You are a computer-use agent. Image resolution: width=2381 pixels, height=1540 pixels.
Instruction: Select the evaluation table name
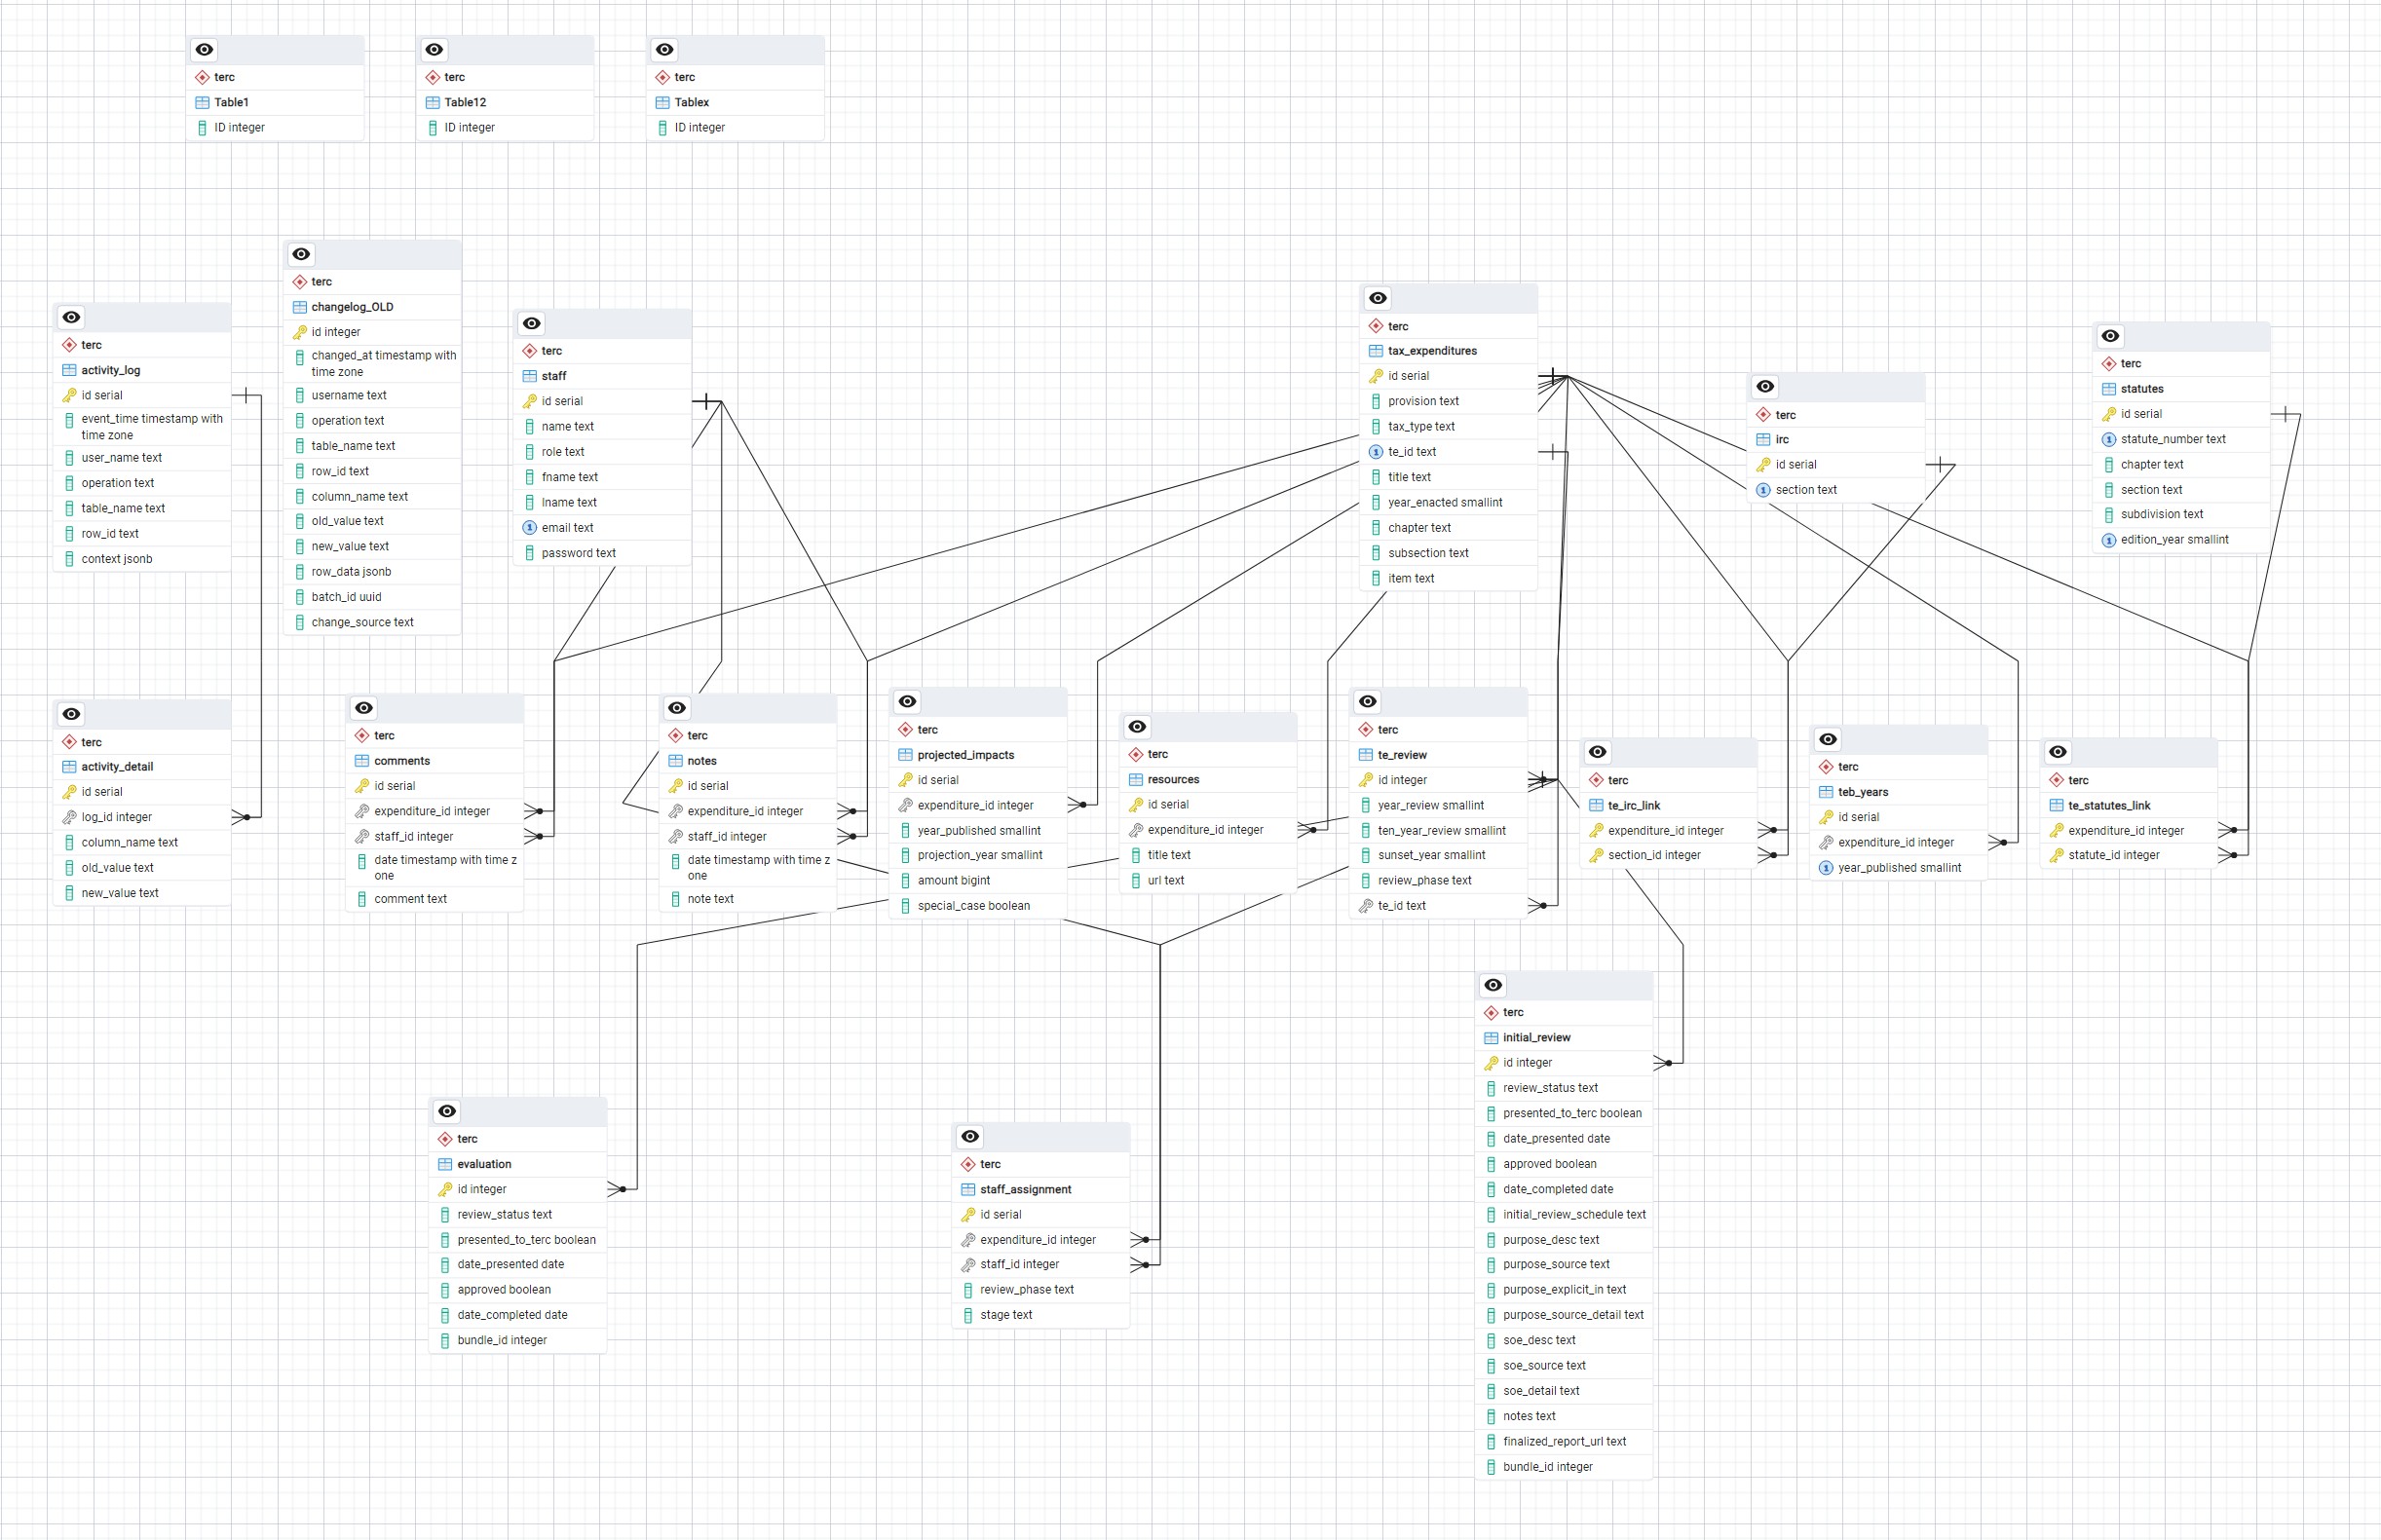[484, 1165]
